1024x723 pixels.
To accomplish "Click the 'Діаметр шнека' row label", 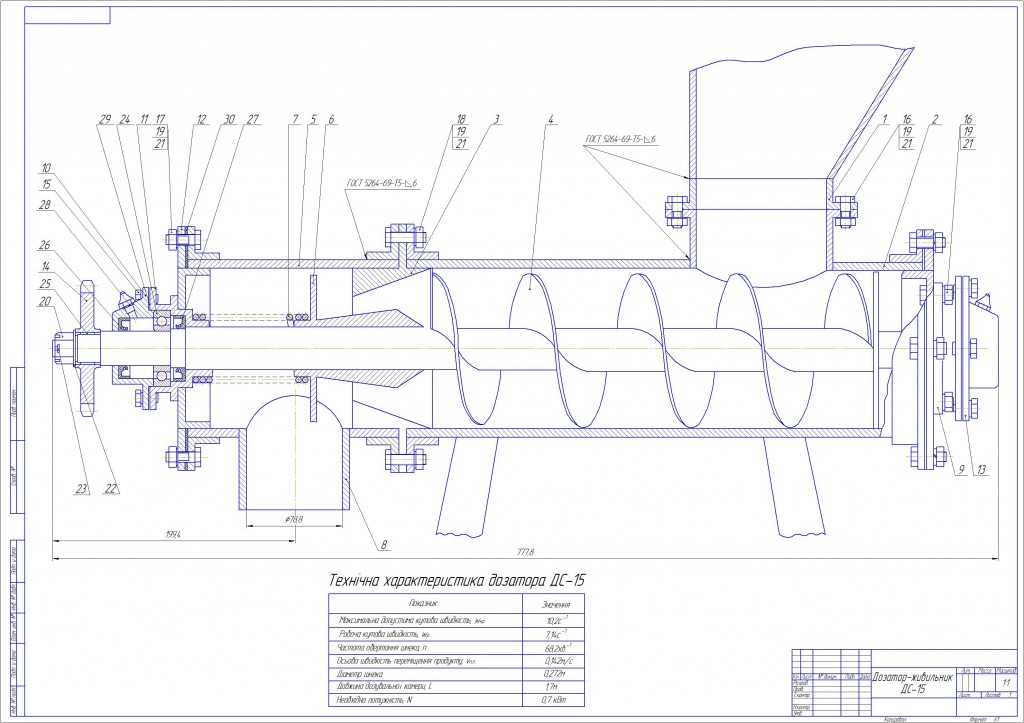I will click(359, 674).
